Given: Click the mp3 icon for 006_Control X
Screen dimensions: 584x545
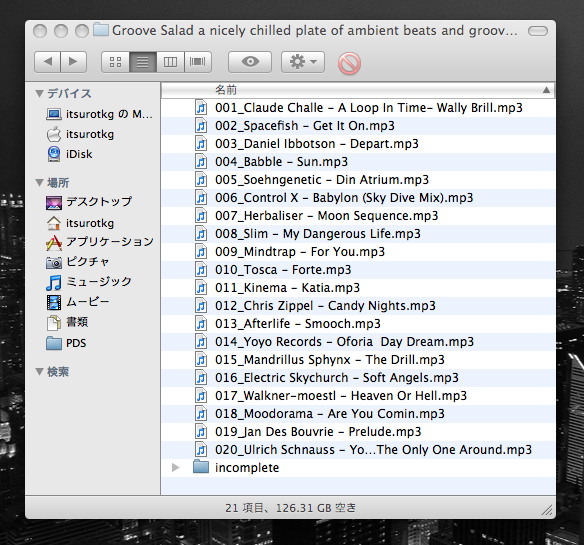Looking at the screenshot, I should 201,197.
